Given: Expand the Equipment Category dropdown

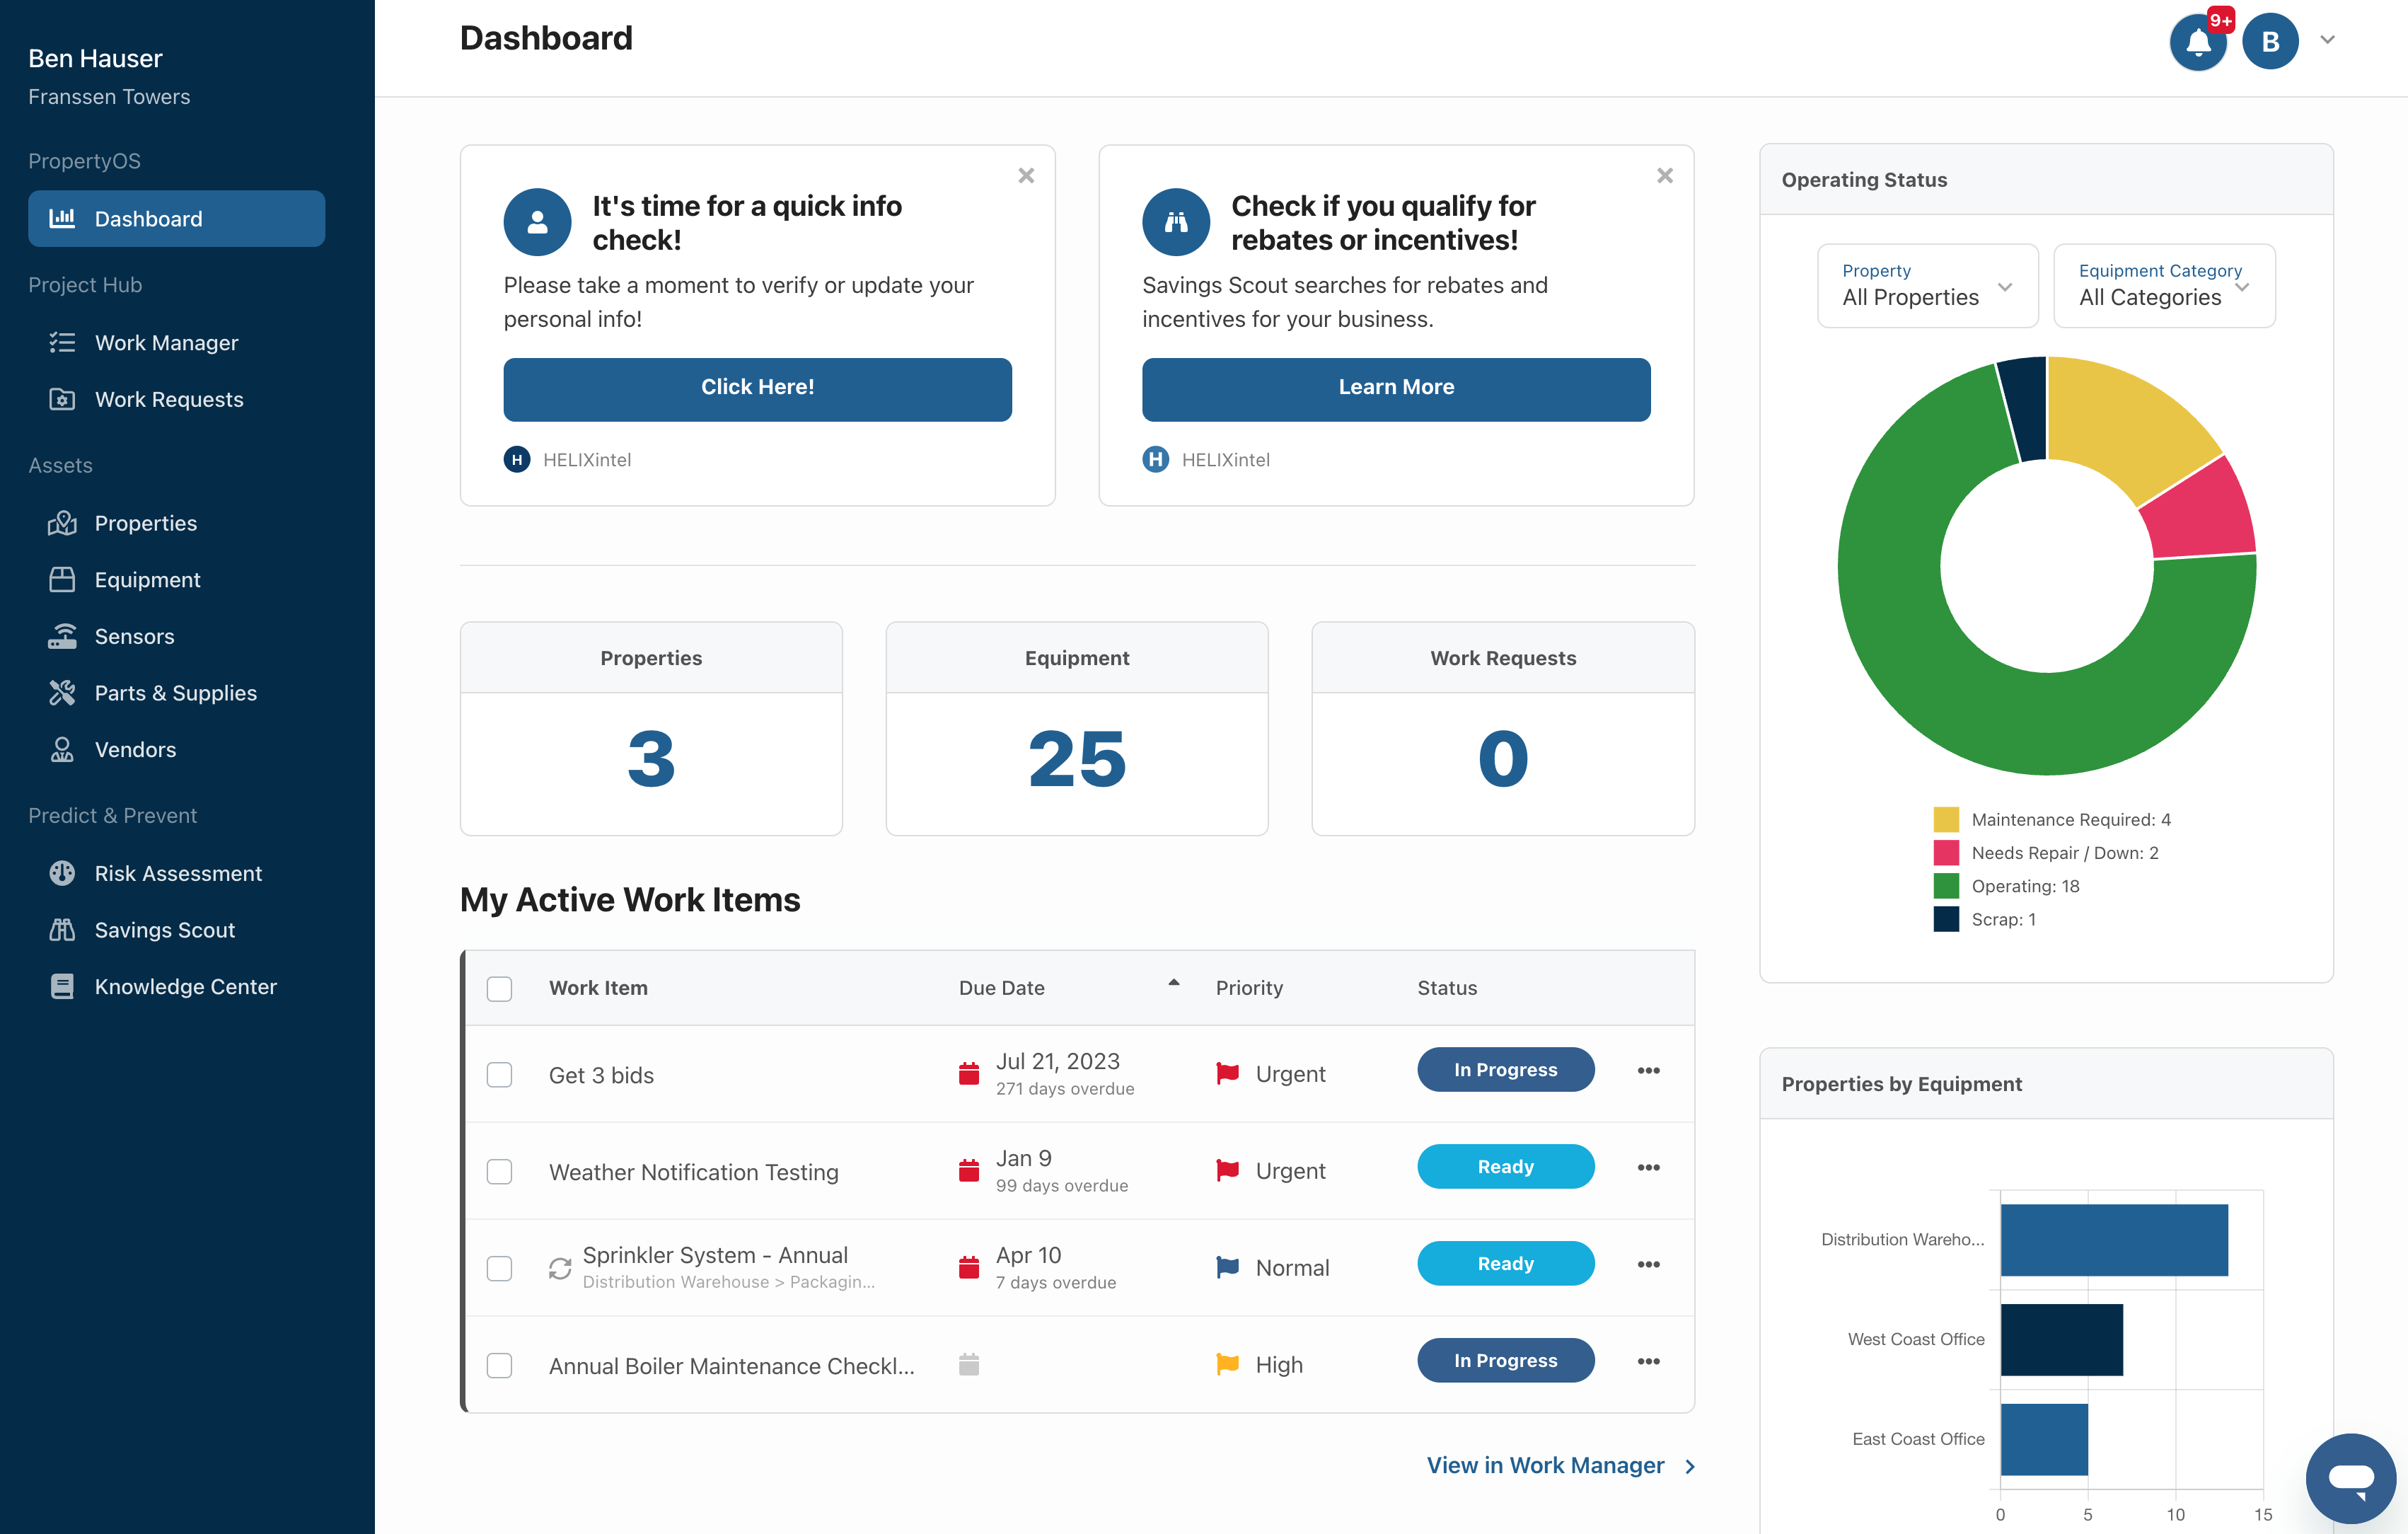Looking at the screenshot, I should point(2163,286).
